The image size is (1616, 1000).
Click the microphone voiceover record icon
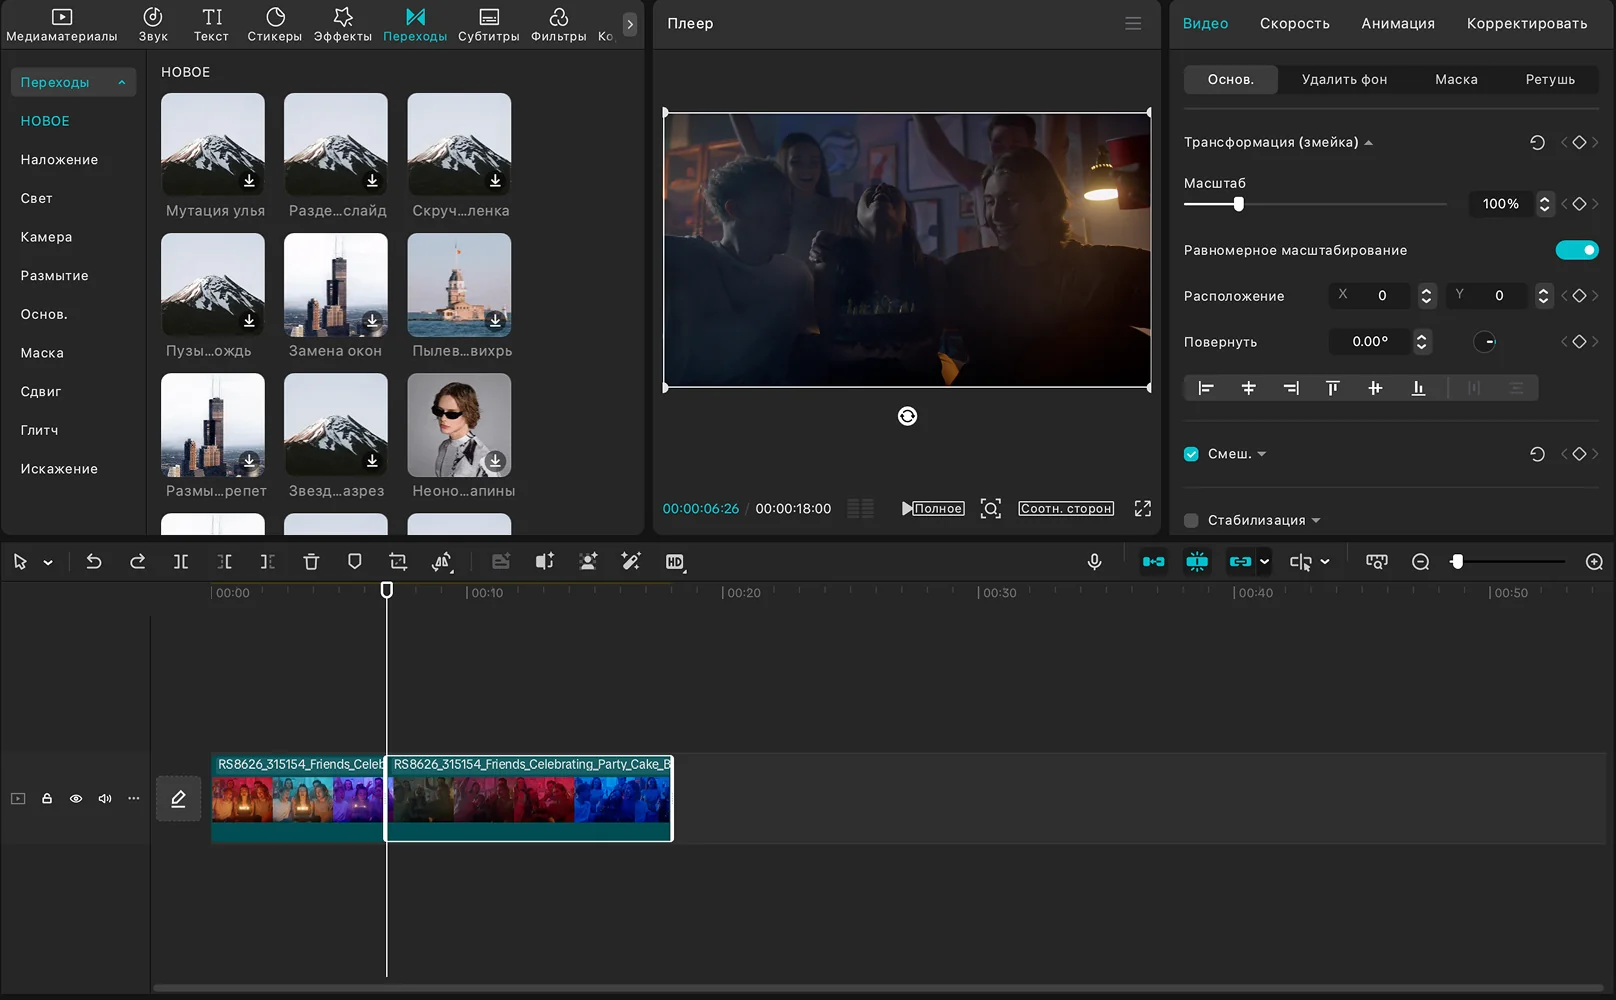click(1094, 562)
